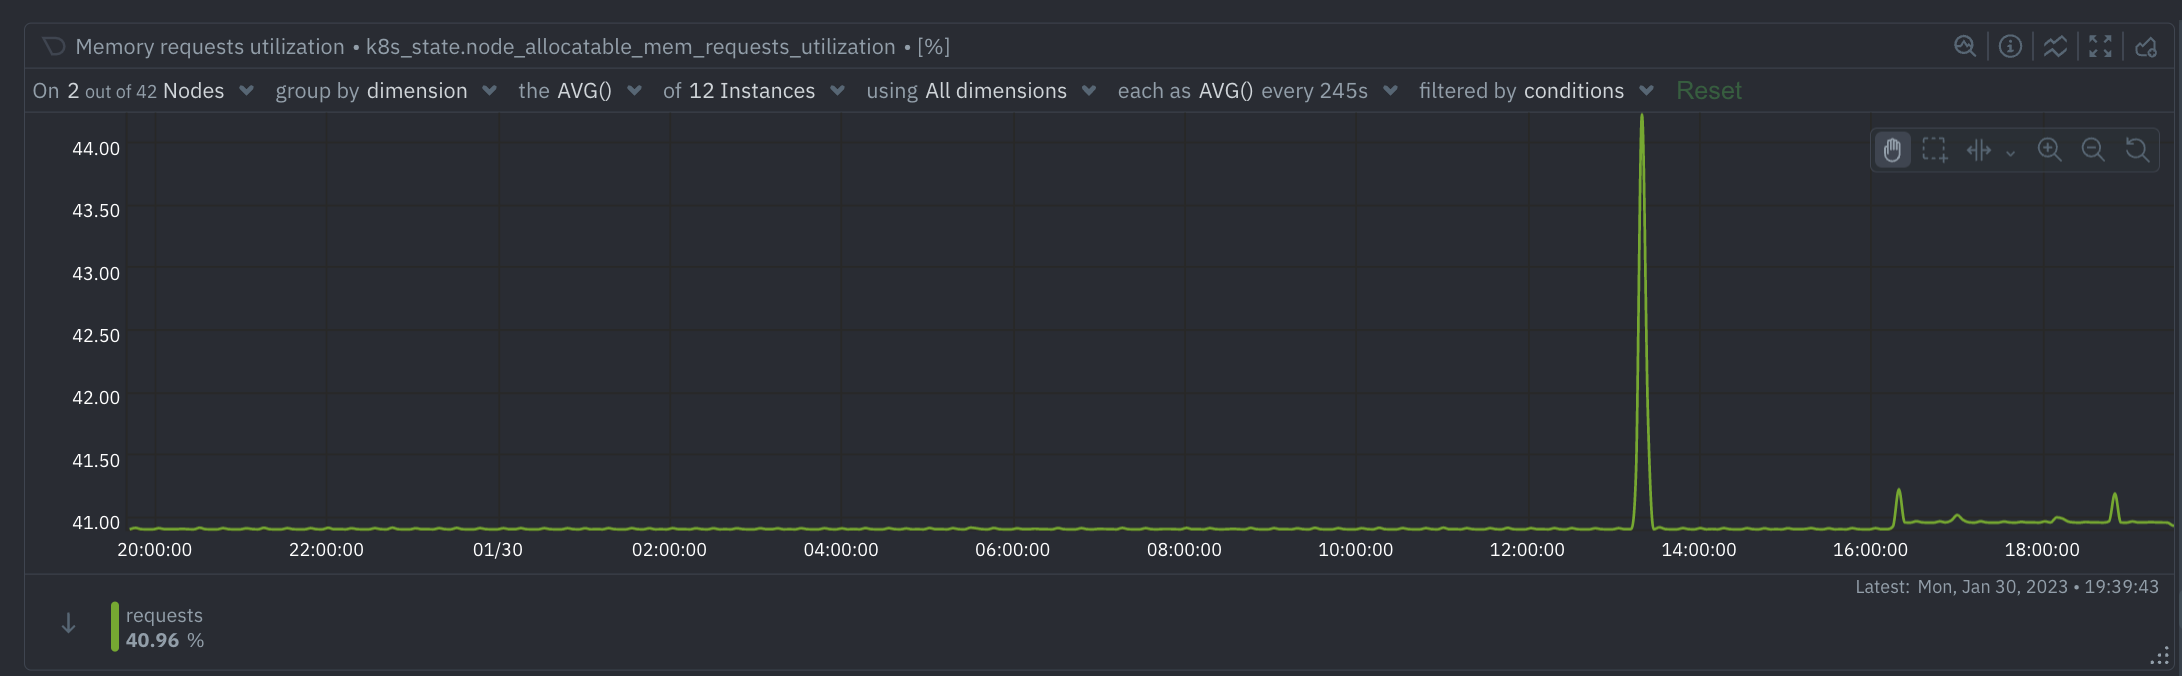Open the filtered by conditions dropdown
2182x676 pixels.
tap(1536, 91)
